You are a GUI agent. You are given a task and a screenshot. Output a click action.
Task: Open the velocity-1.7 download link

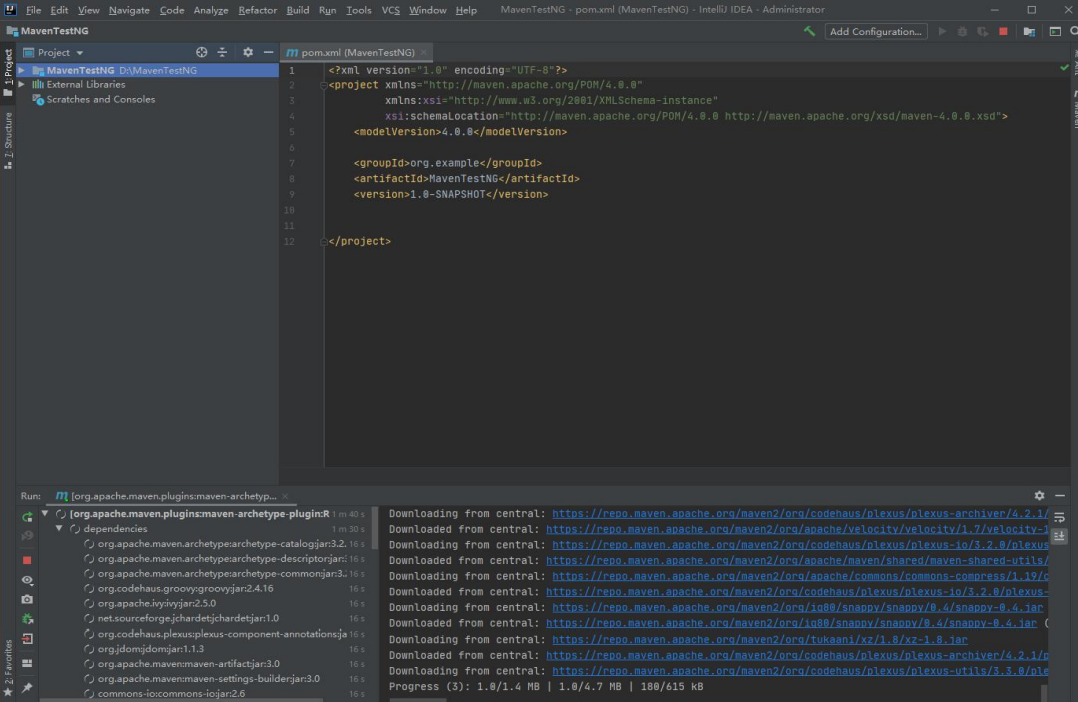coord(798,529)
